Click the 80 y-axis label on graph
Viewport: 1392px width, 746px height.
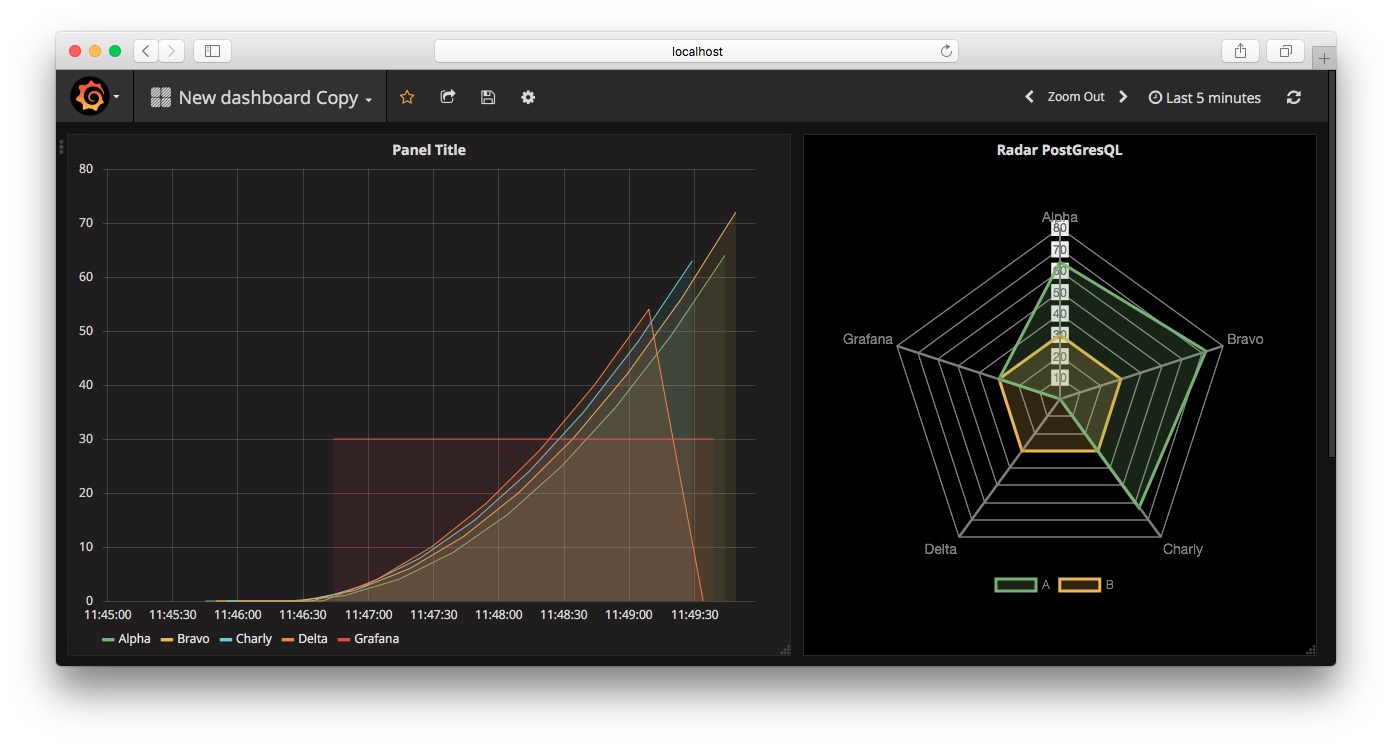(86, 169)
